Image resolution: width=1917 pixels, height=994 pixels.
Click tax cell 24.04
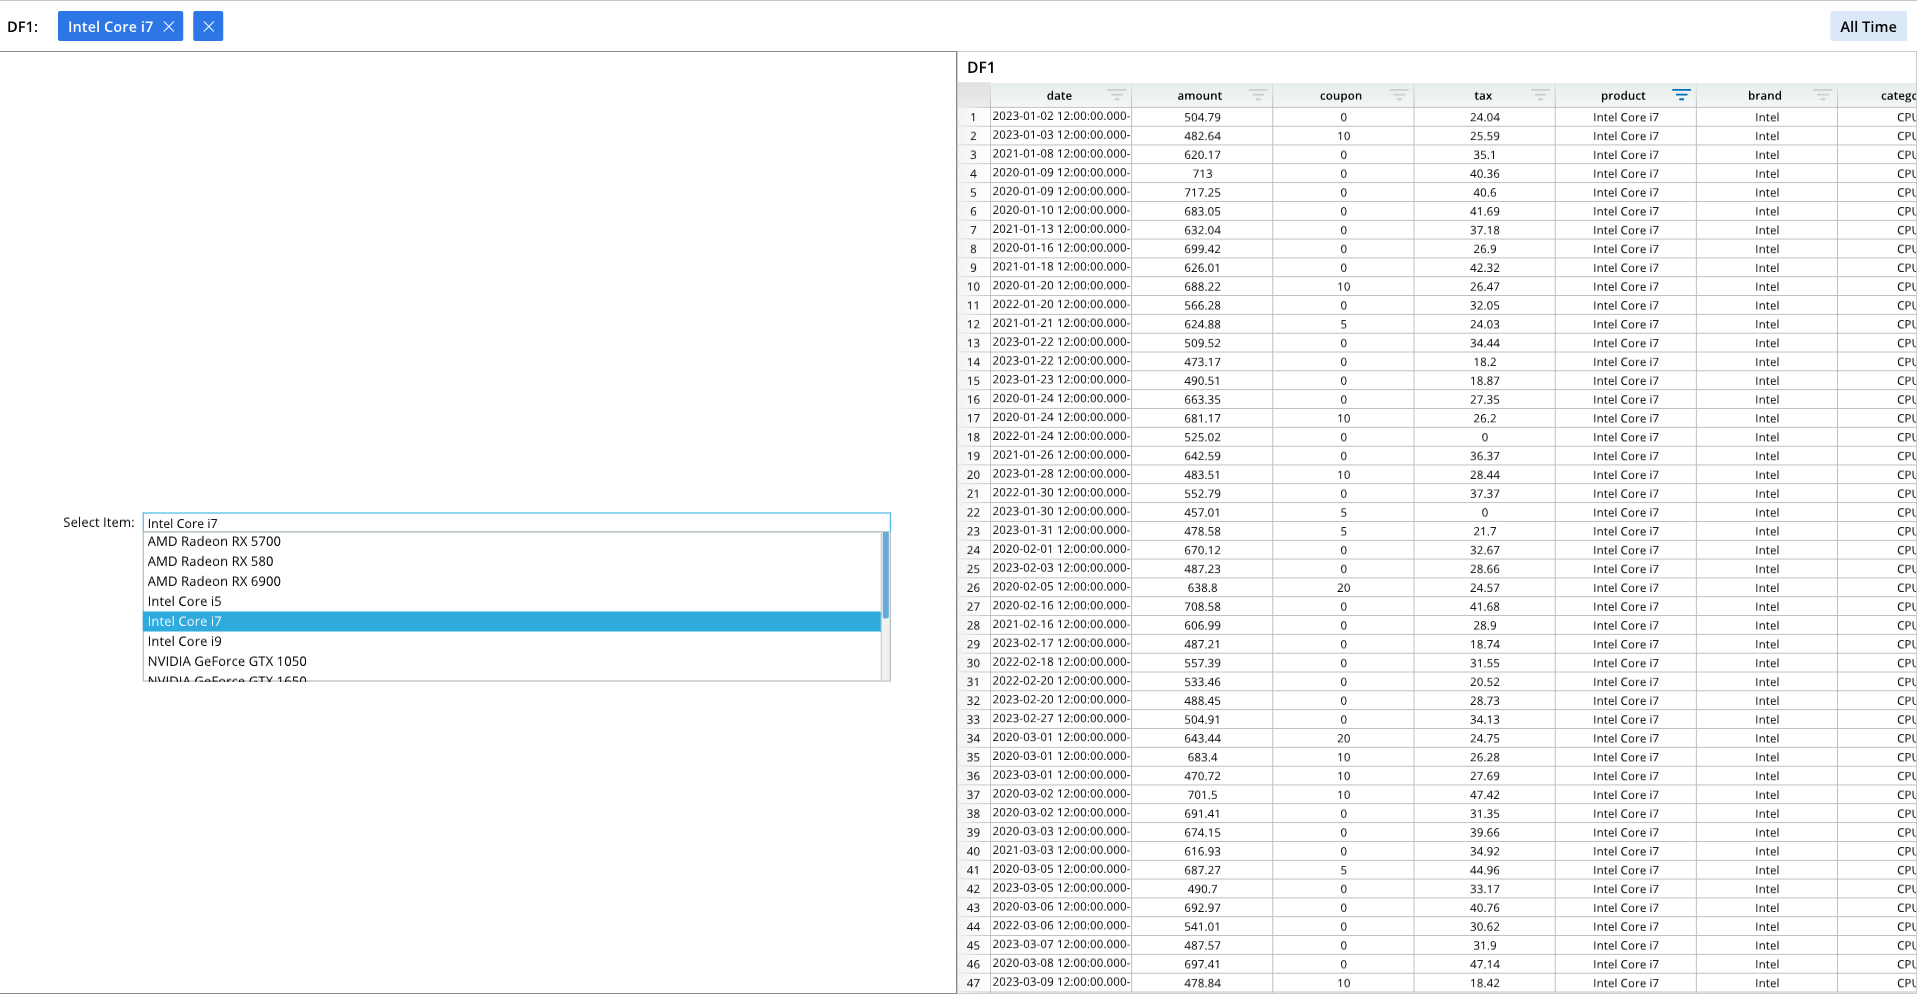point(1484,117)
